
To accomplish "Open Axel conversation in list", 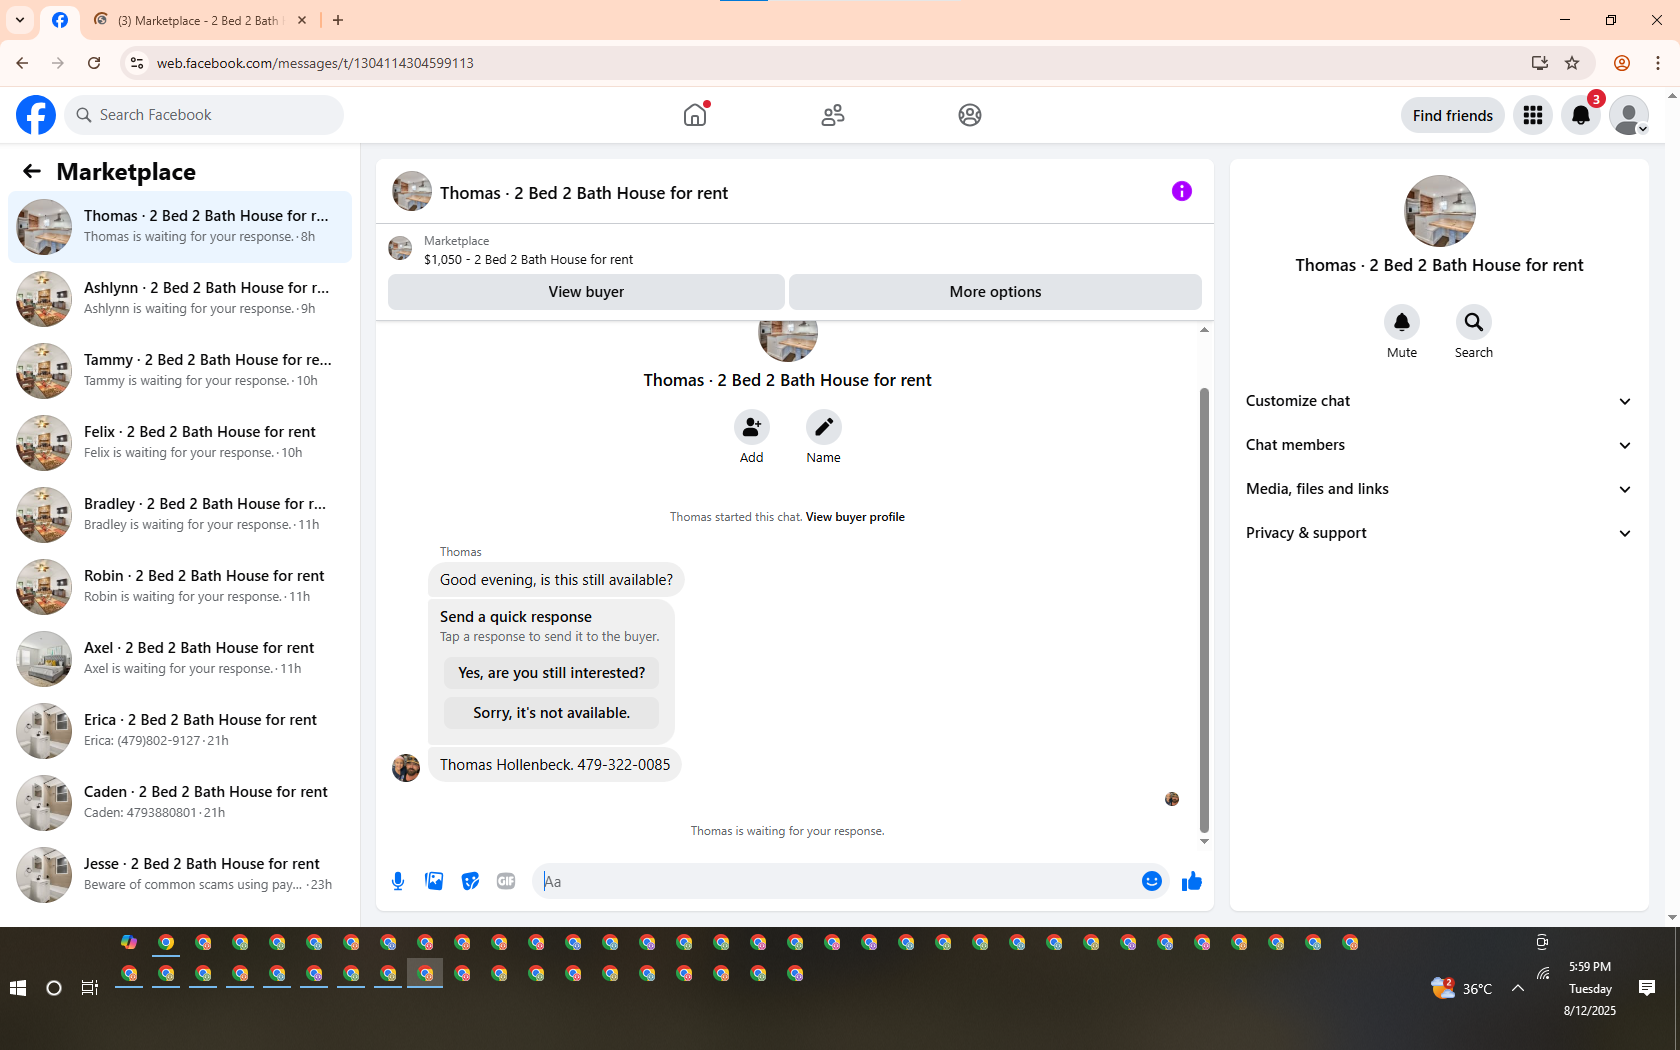I will coord(180,659).
